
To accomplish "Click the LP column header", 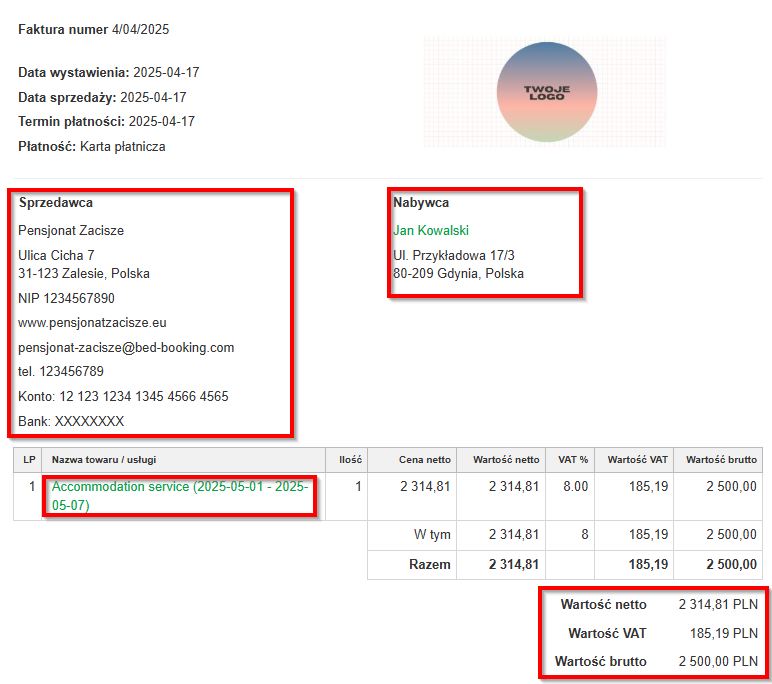I will pyautogui.click(x=29, y=459).
